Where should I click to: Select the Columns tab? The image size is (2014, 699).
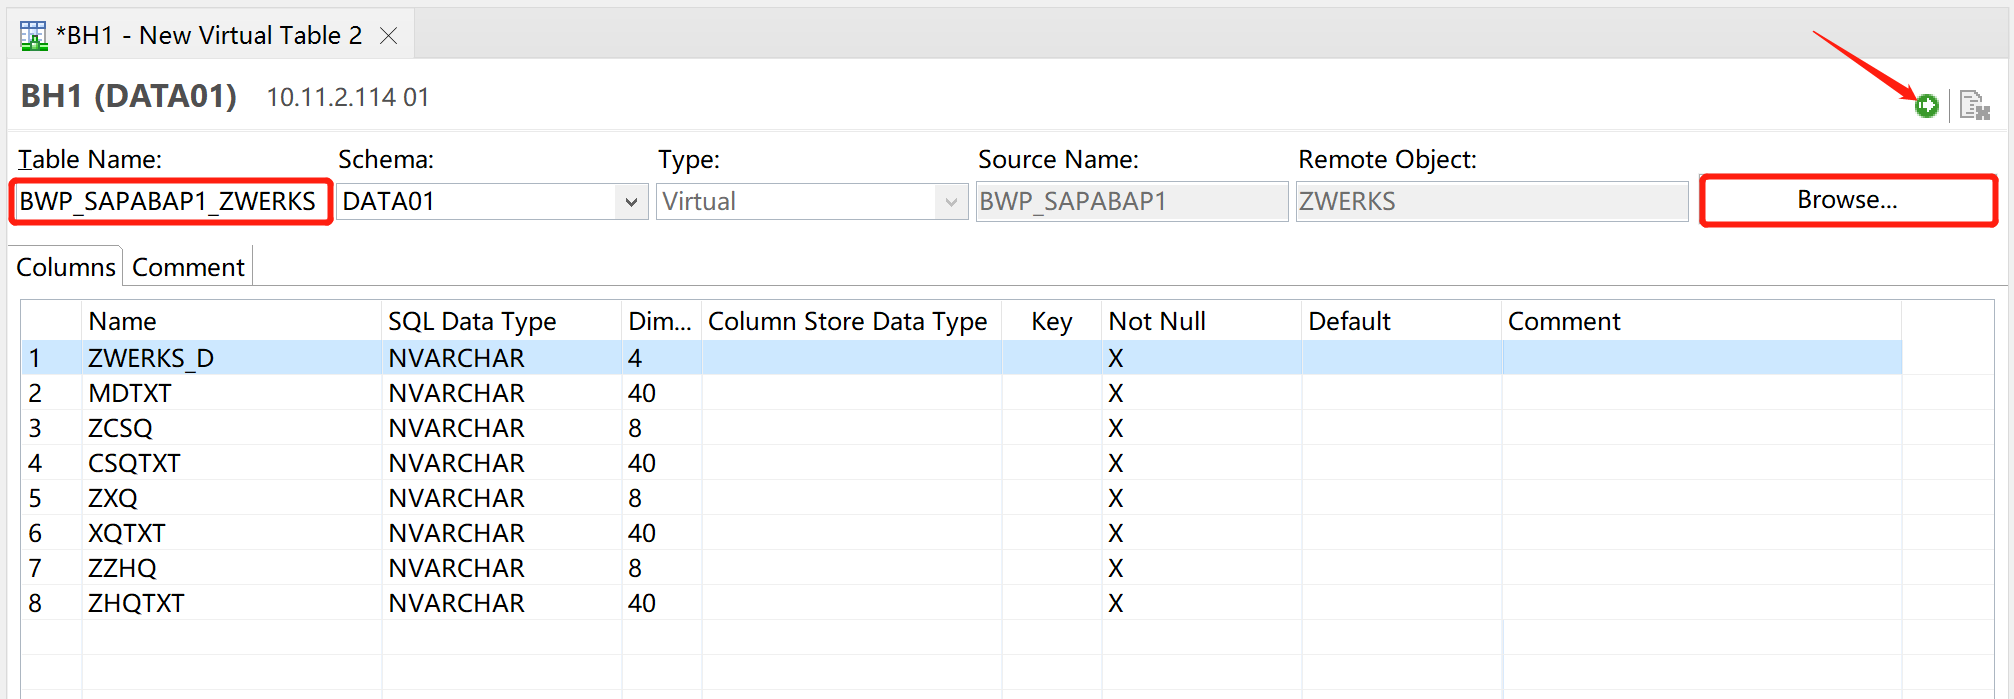tap(66, 267)
